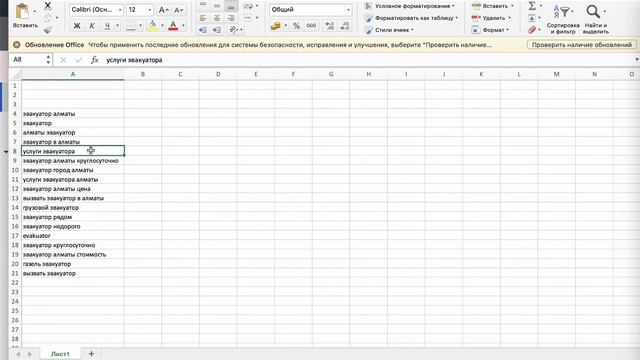
Task: Increase decimal places
Action: pyautogui.click(x=329, y=26)
